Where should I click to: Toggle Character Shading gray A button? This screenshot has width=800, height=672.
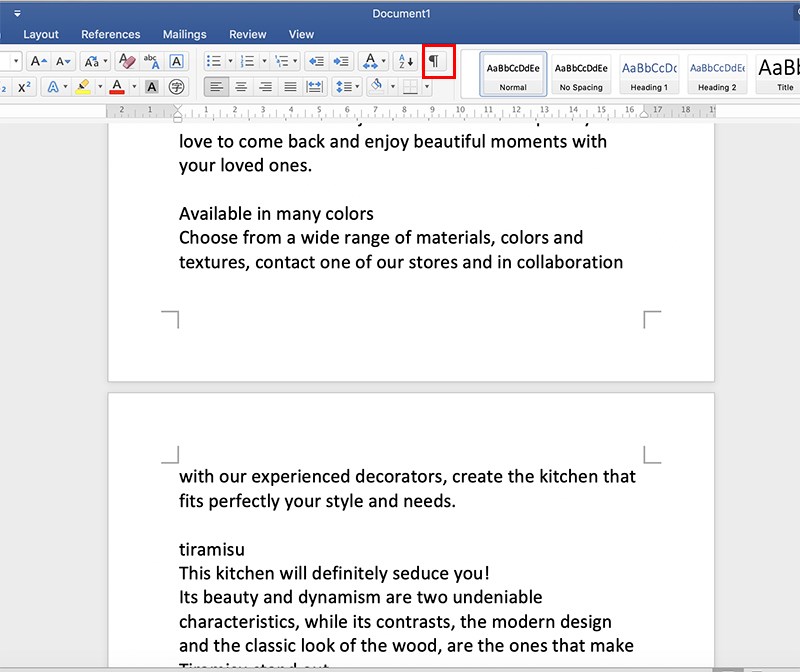pos(152,87)
